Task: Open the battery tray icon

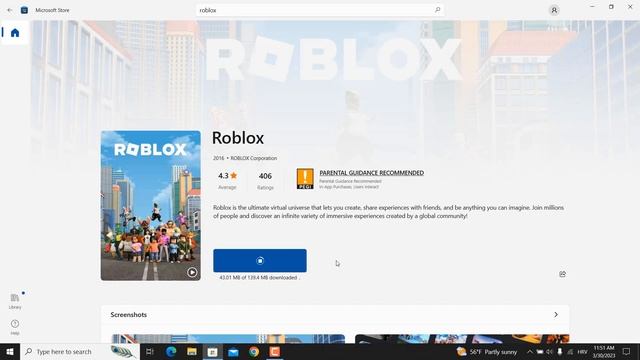Action: click(x=540, y=351)
